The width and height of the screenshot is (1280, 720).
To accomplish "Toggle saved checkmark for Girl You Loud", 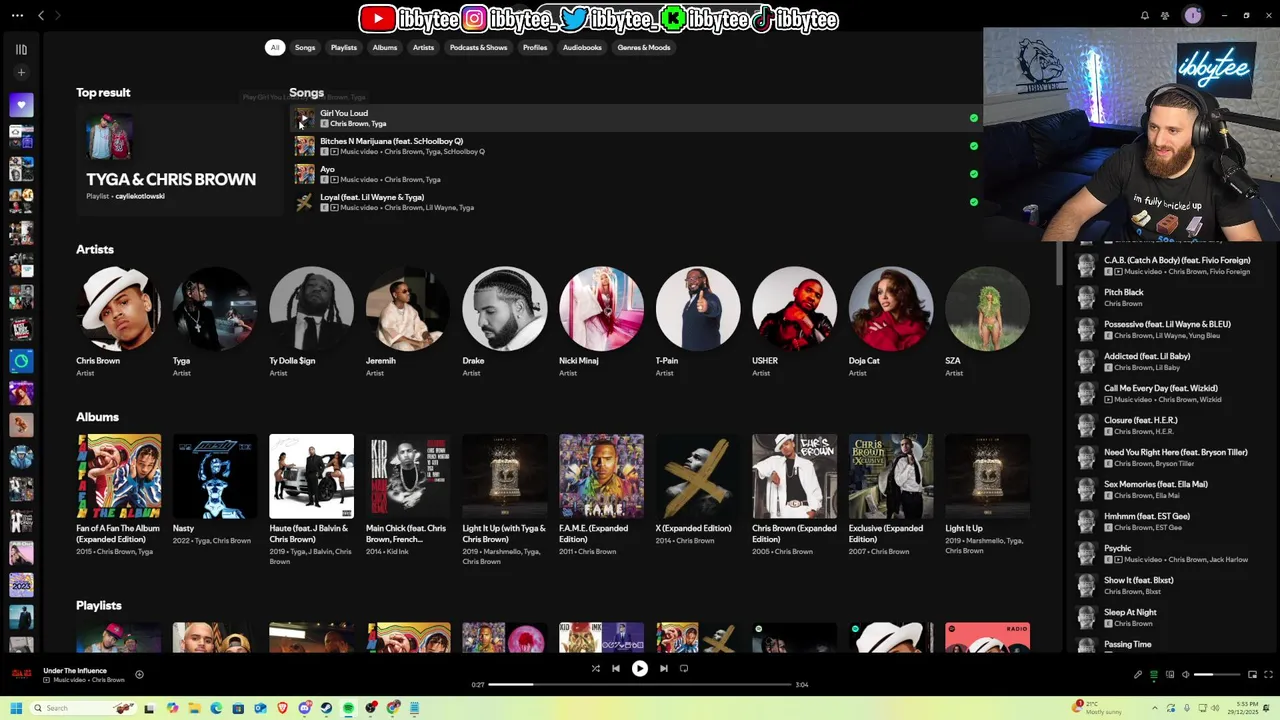I will coord(974,118).
